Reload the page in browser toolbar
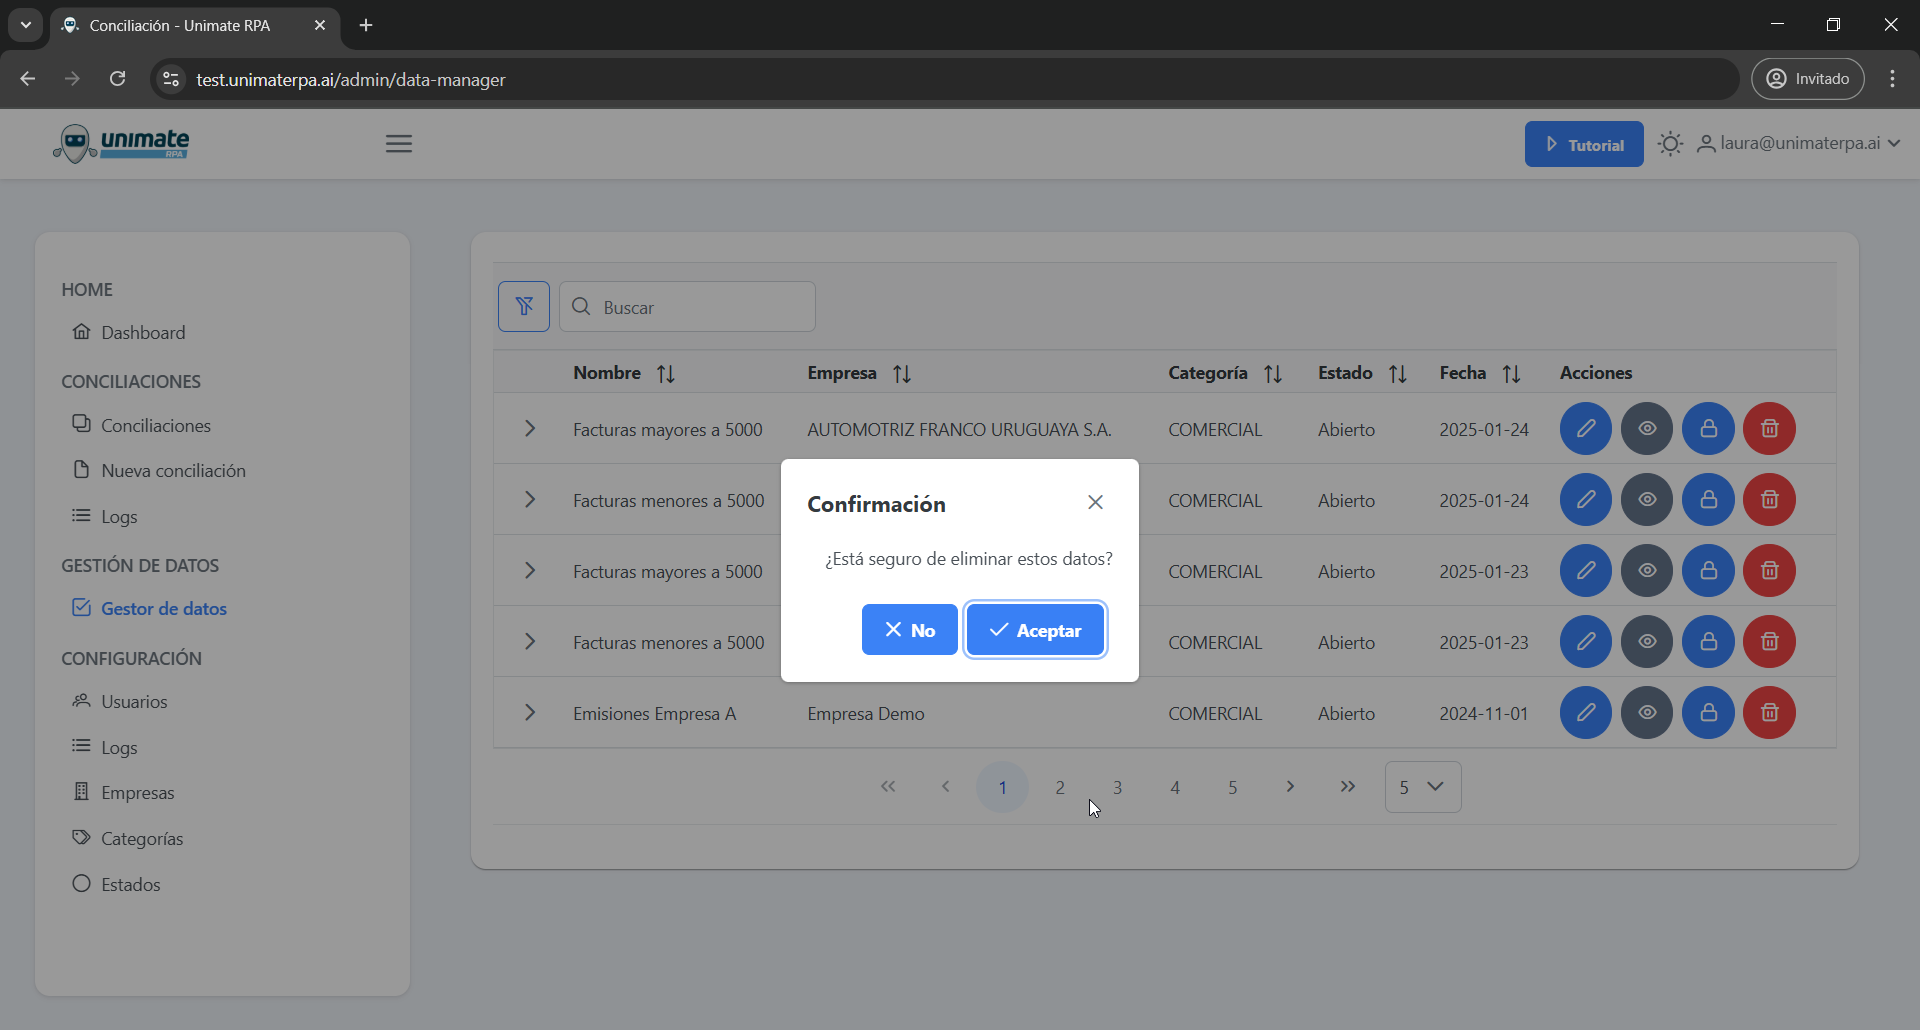Screen dimensions: 1920x1030 (118, 79)
